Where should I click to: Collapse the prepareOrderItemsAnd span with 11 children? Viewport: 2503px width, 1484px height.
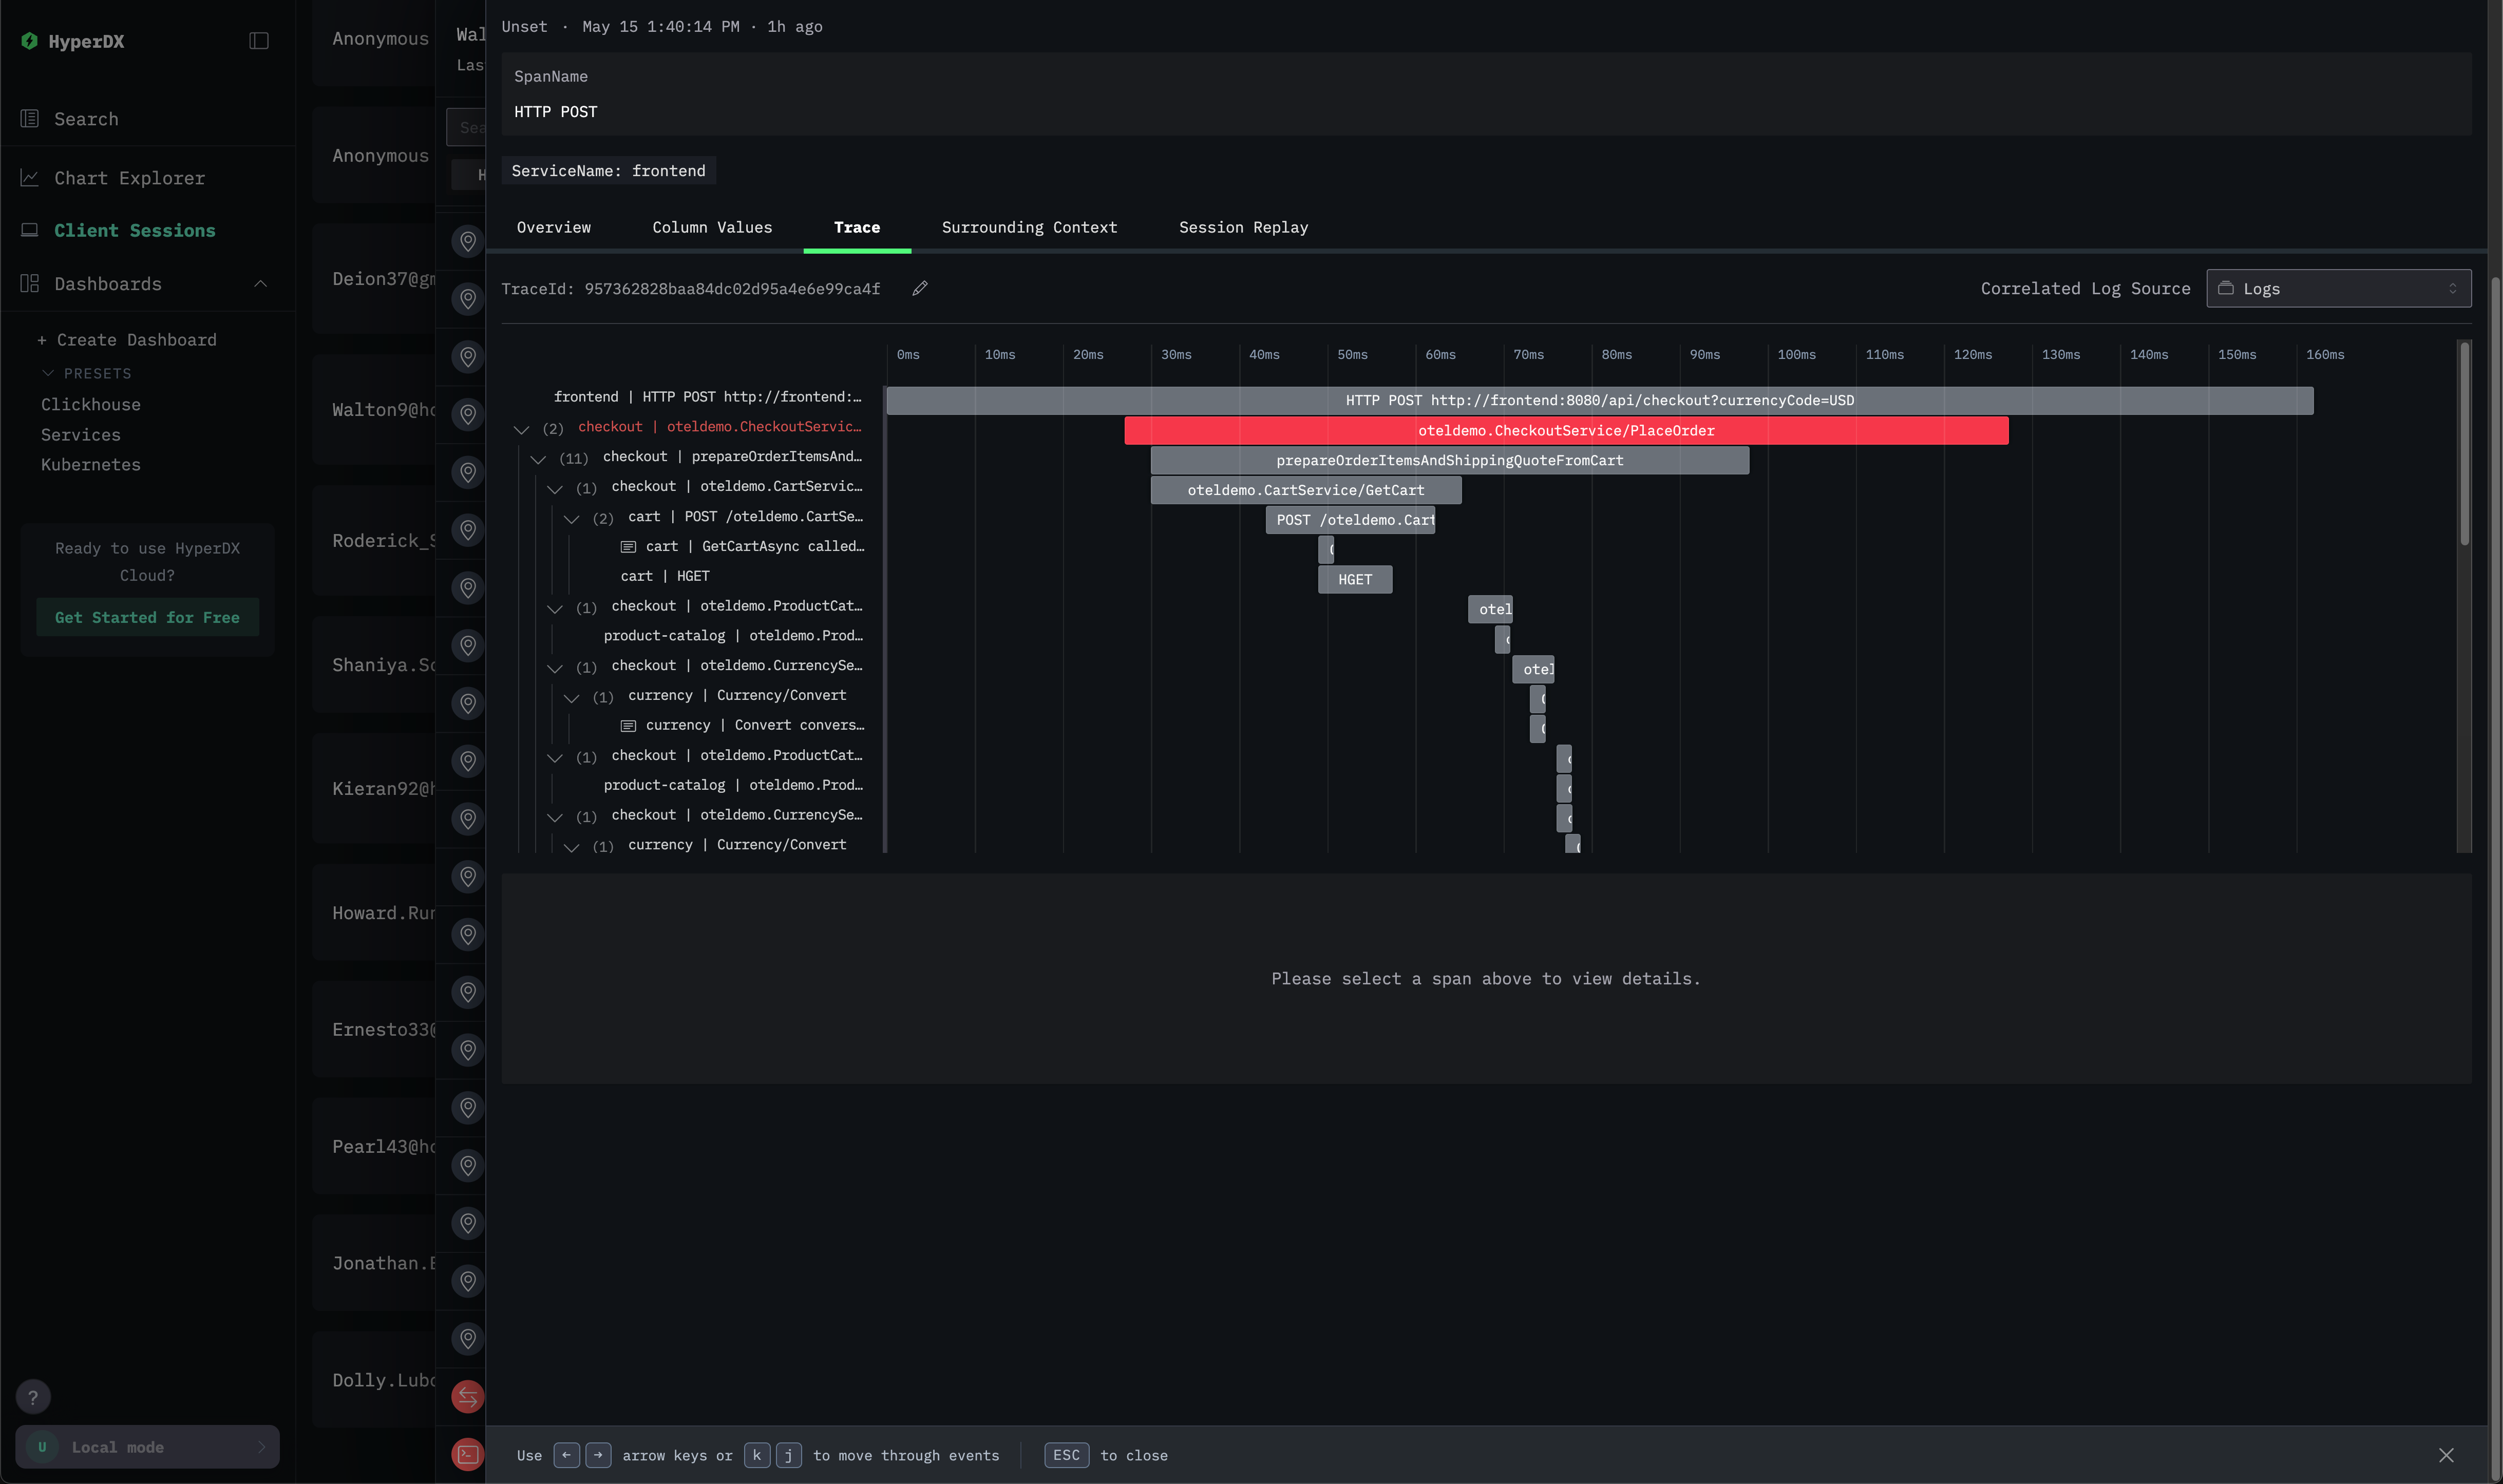538,459
